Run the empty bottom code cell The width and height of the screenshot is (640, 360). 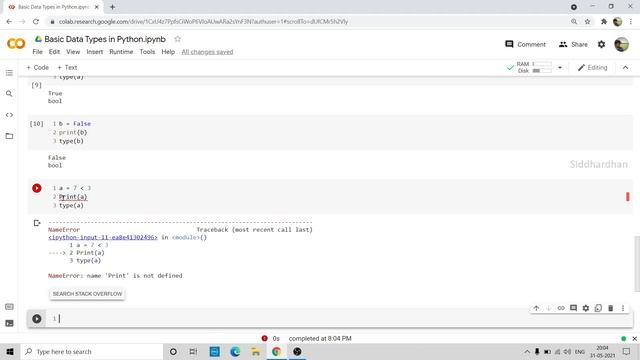coord(37,319)
